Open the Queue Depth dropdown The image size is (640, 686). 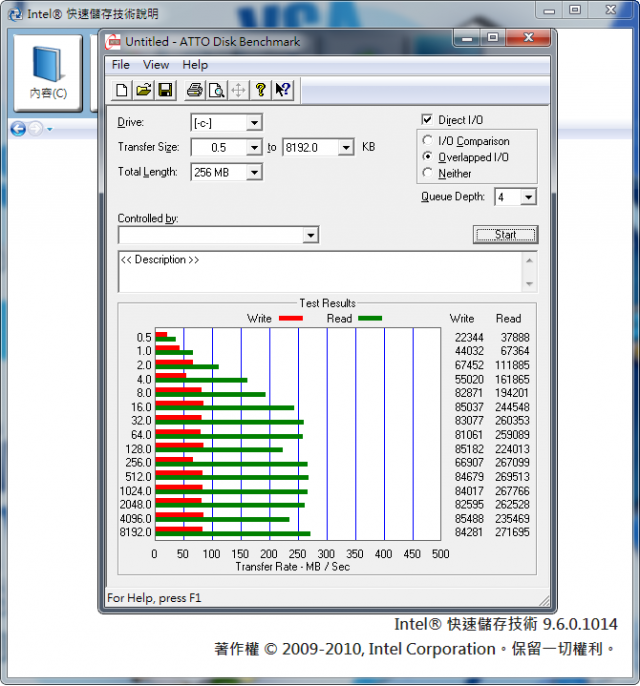coord(528,197)
